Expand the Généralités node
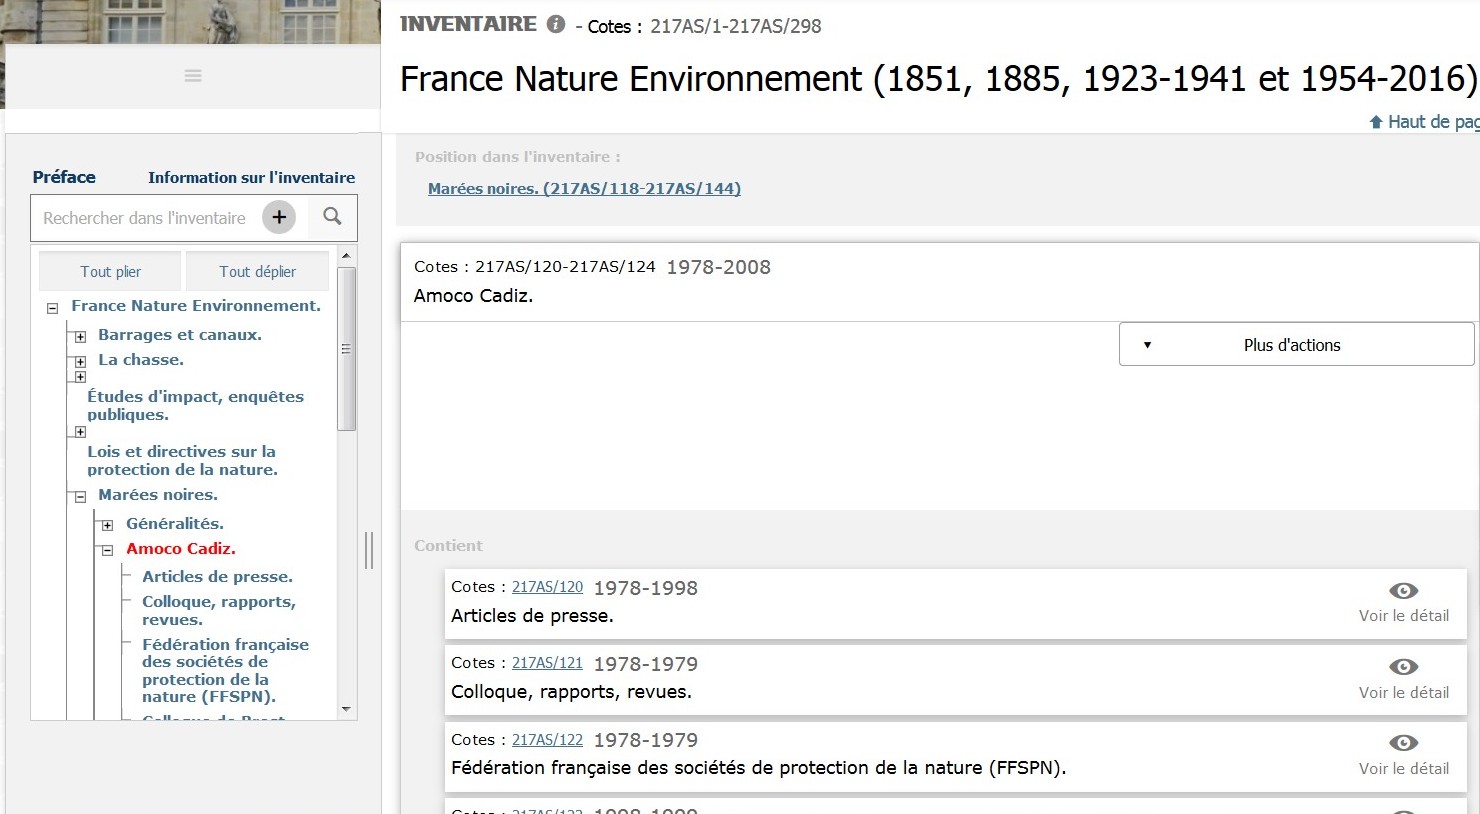The width and height of the screenshot is (1480, 814). [107, 525]
